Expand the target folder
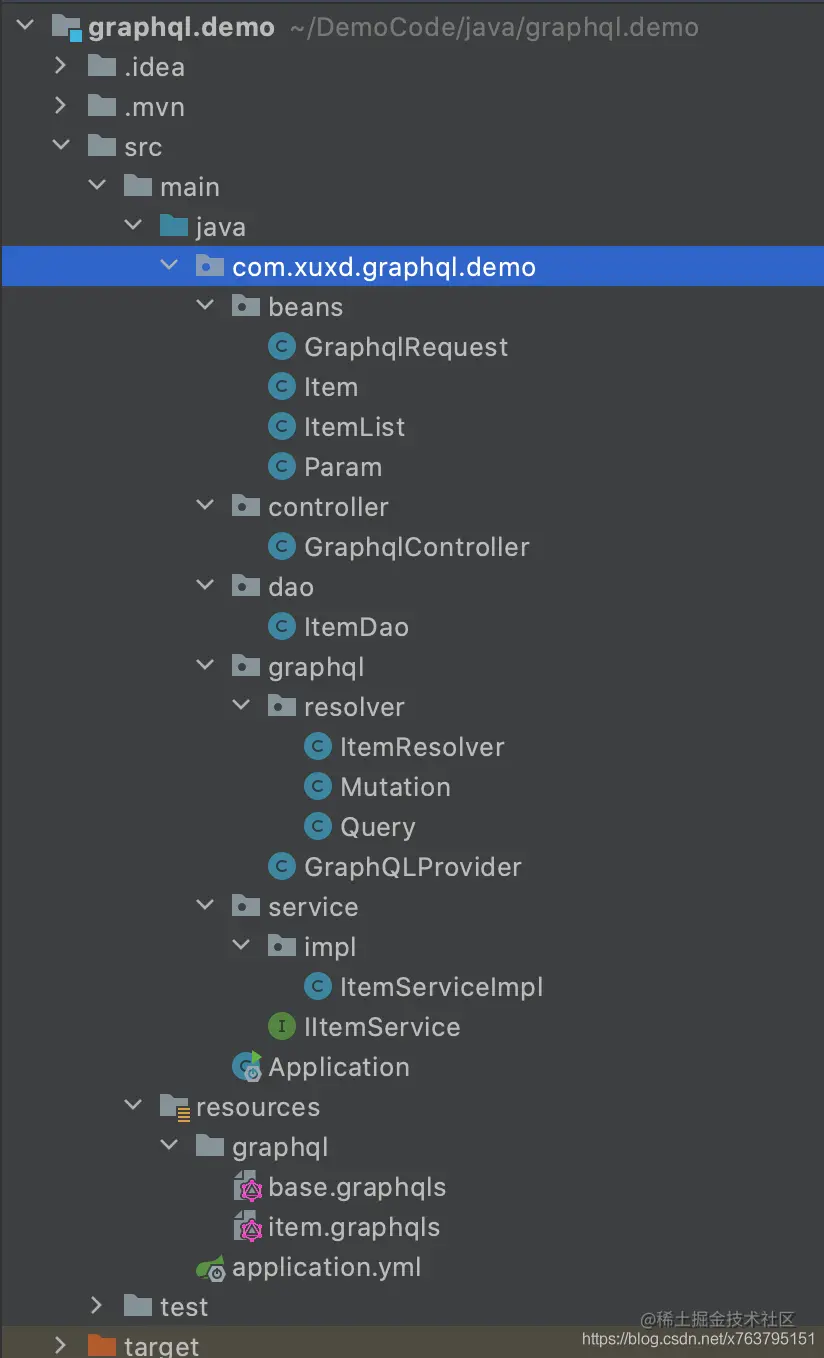The image size is (824, 1358). click(60, 1345)
